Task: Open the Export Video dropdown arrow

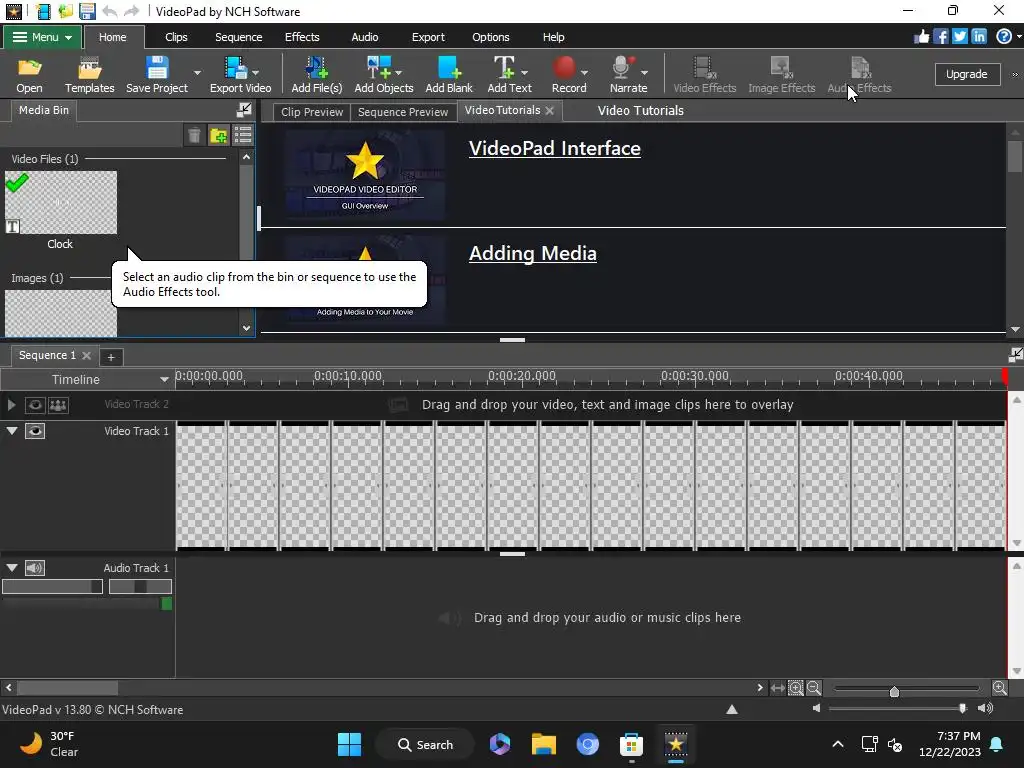Action: (x=256, y=72)
